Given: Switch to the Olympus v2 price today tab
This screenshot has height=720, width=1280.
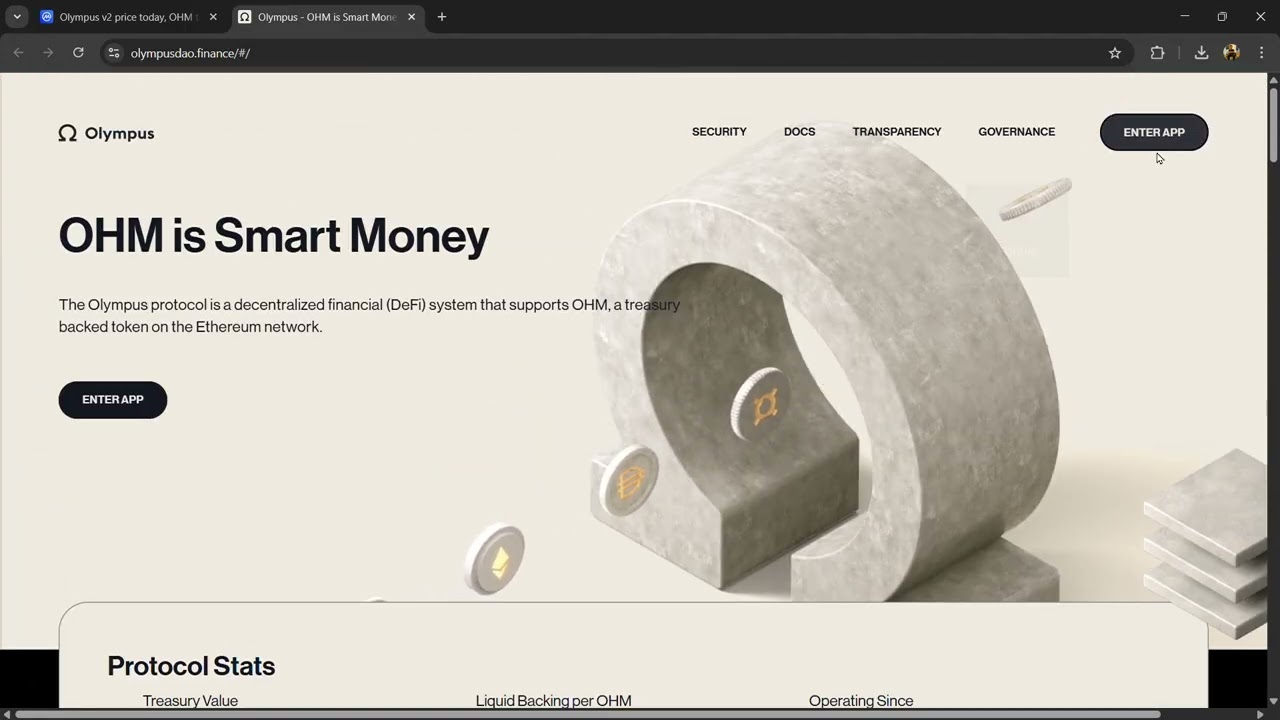Looking at the screenshot, I should tap(128, 17).
